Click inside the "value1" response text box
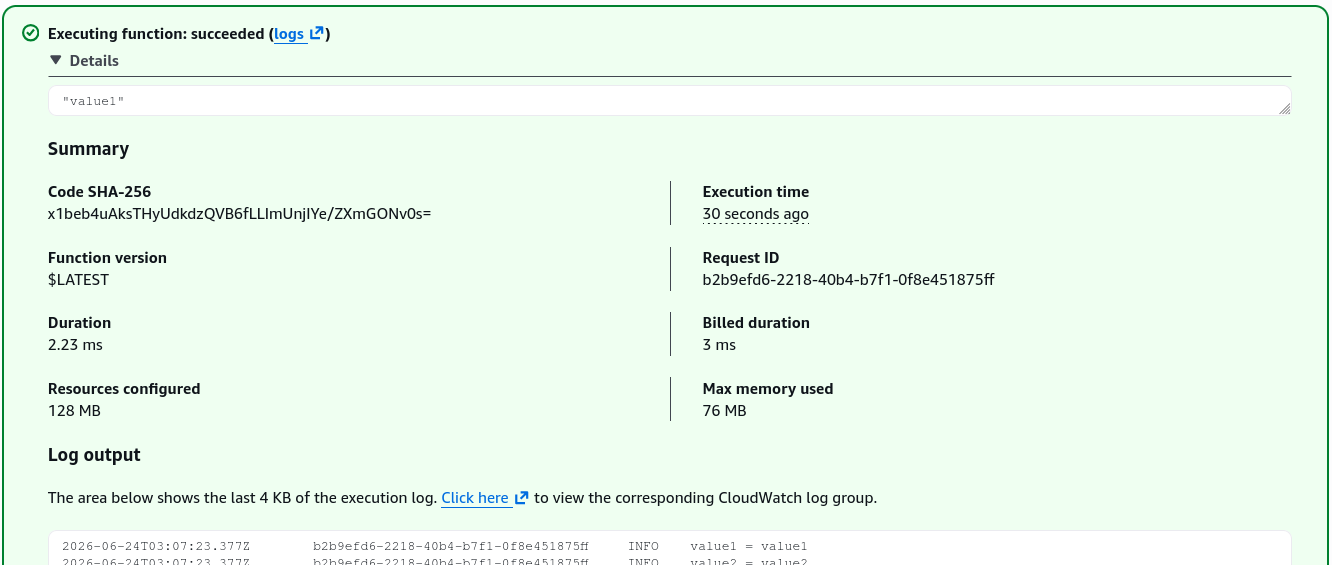This screenshot has height=565, width=1332. (x=669, y=101)
